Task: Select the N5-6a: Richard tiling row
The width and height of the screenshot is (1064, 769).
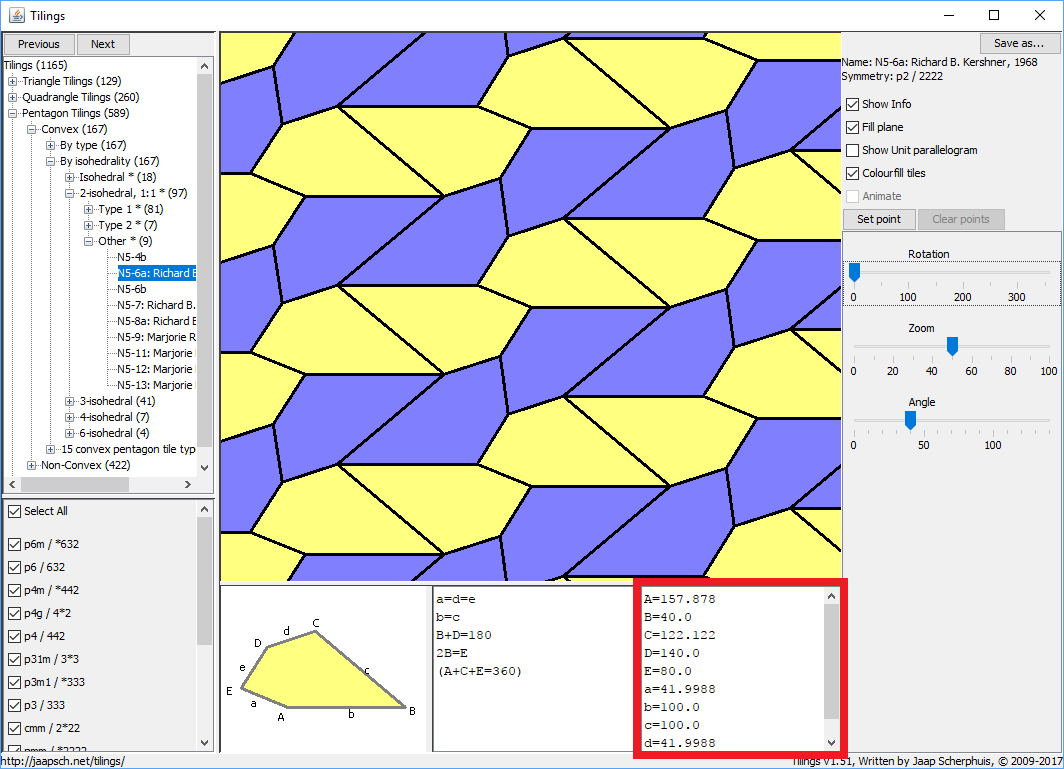Action: point(157,273)
